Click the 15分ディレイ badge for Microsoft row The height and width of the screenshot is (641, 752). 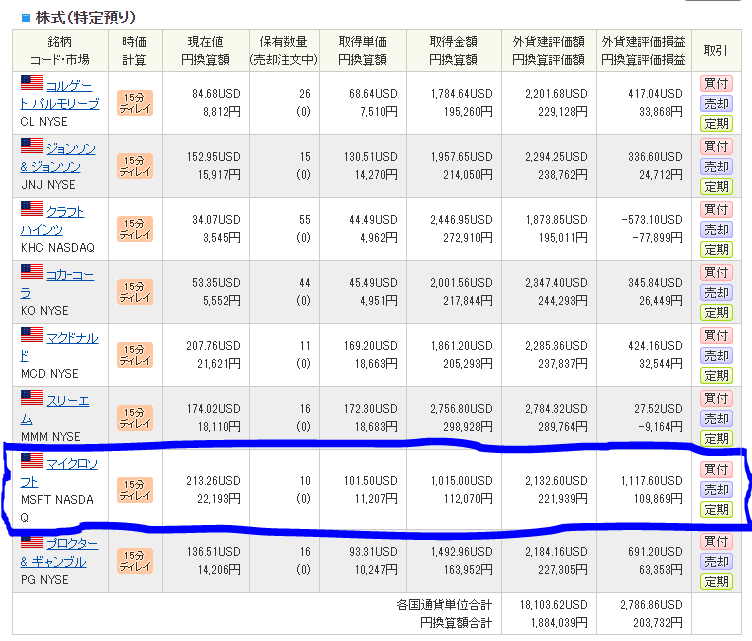(x=135, y=489)
